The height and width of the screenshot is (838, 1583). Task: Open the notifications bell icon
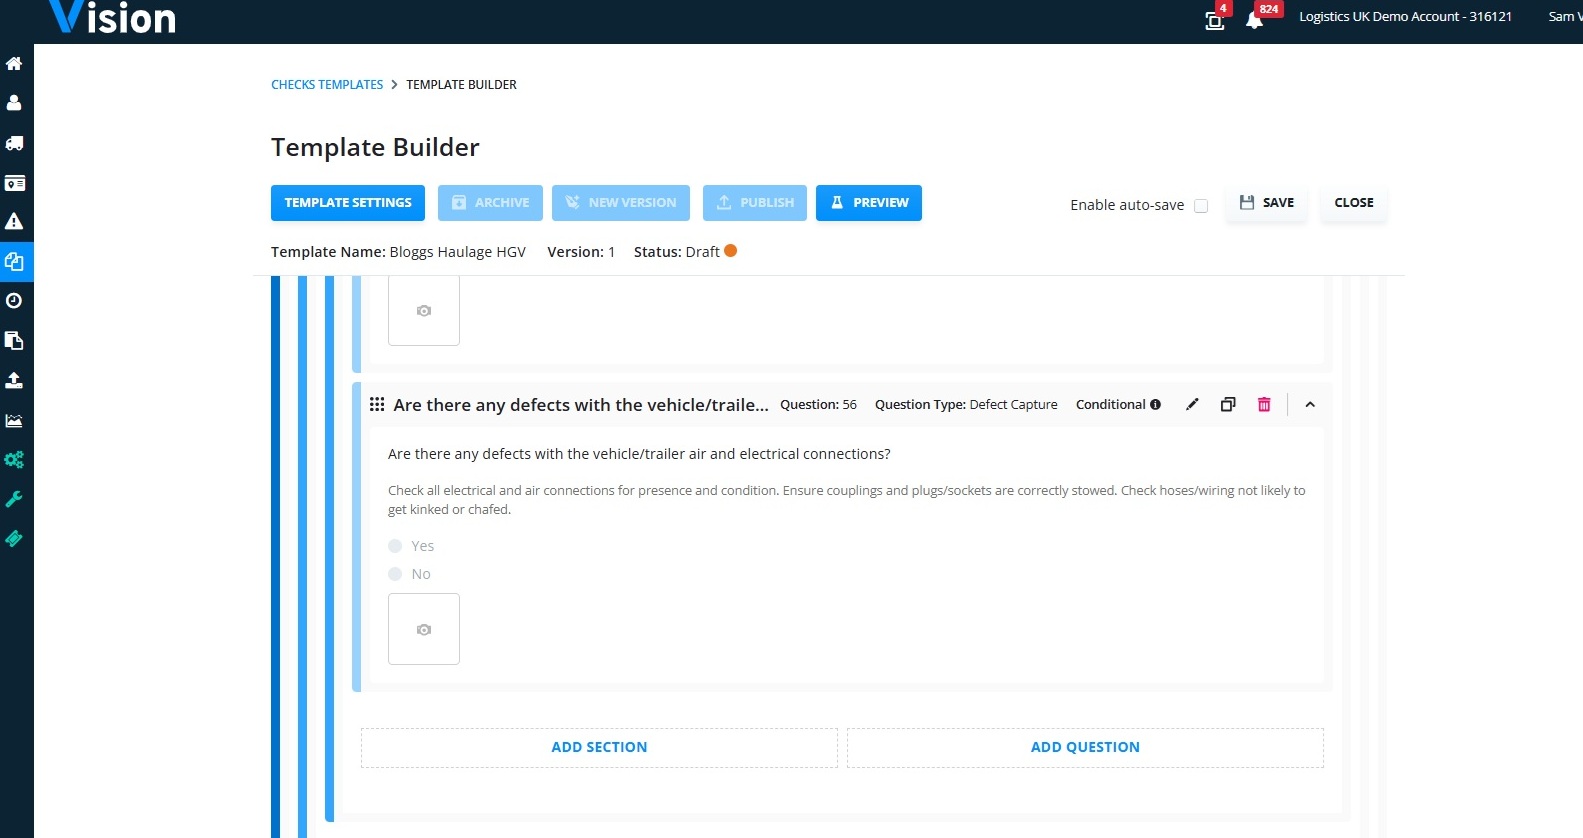[x=1254, y=20]
